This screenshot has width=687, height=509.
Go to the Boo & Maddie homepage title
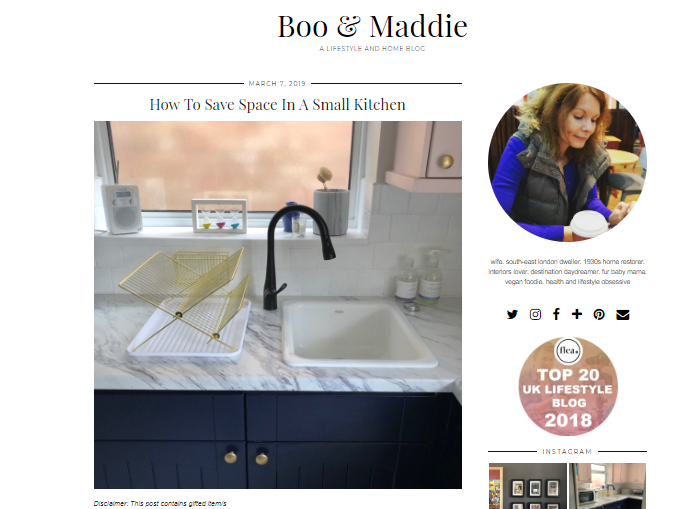(x=372, y=26)
